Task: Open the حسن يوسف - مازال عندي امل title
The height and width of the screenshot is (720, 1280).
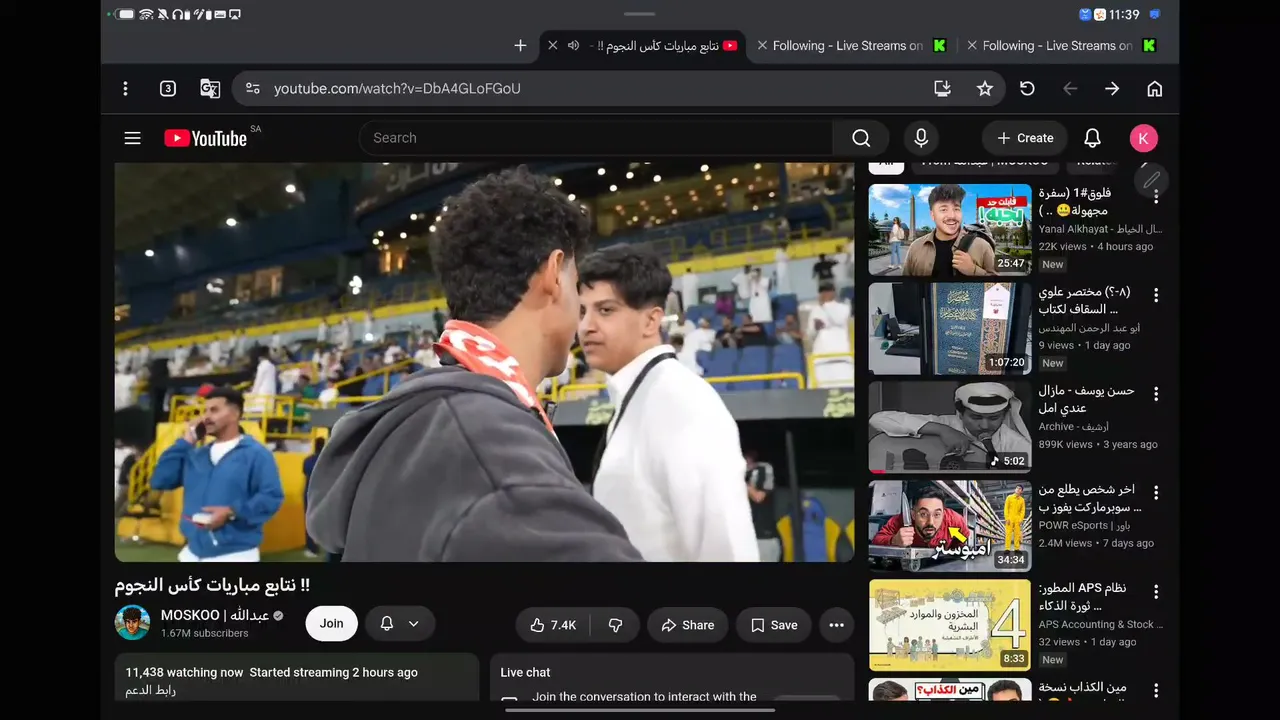Action: [1087, 399]
